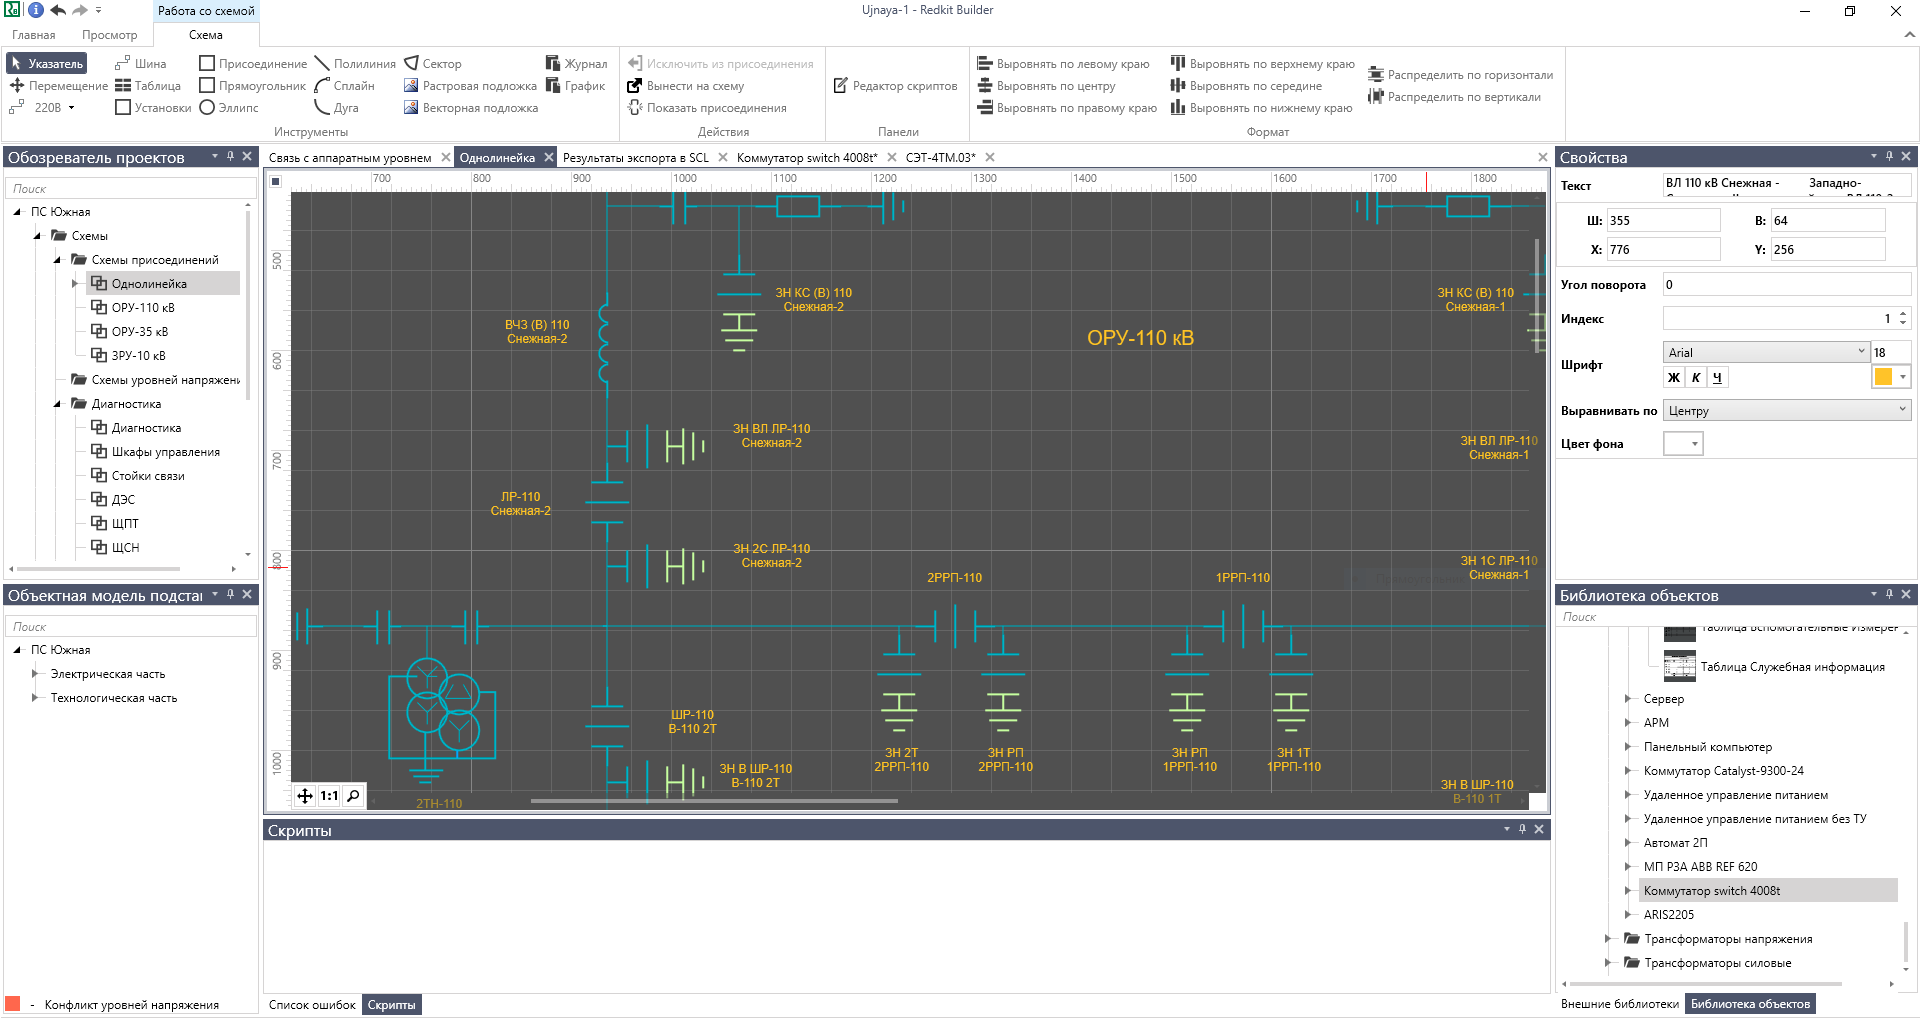Screen dimensions: 1922x1018
Task: Toggle italic (К) formatting
Action: (1696, 377)
